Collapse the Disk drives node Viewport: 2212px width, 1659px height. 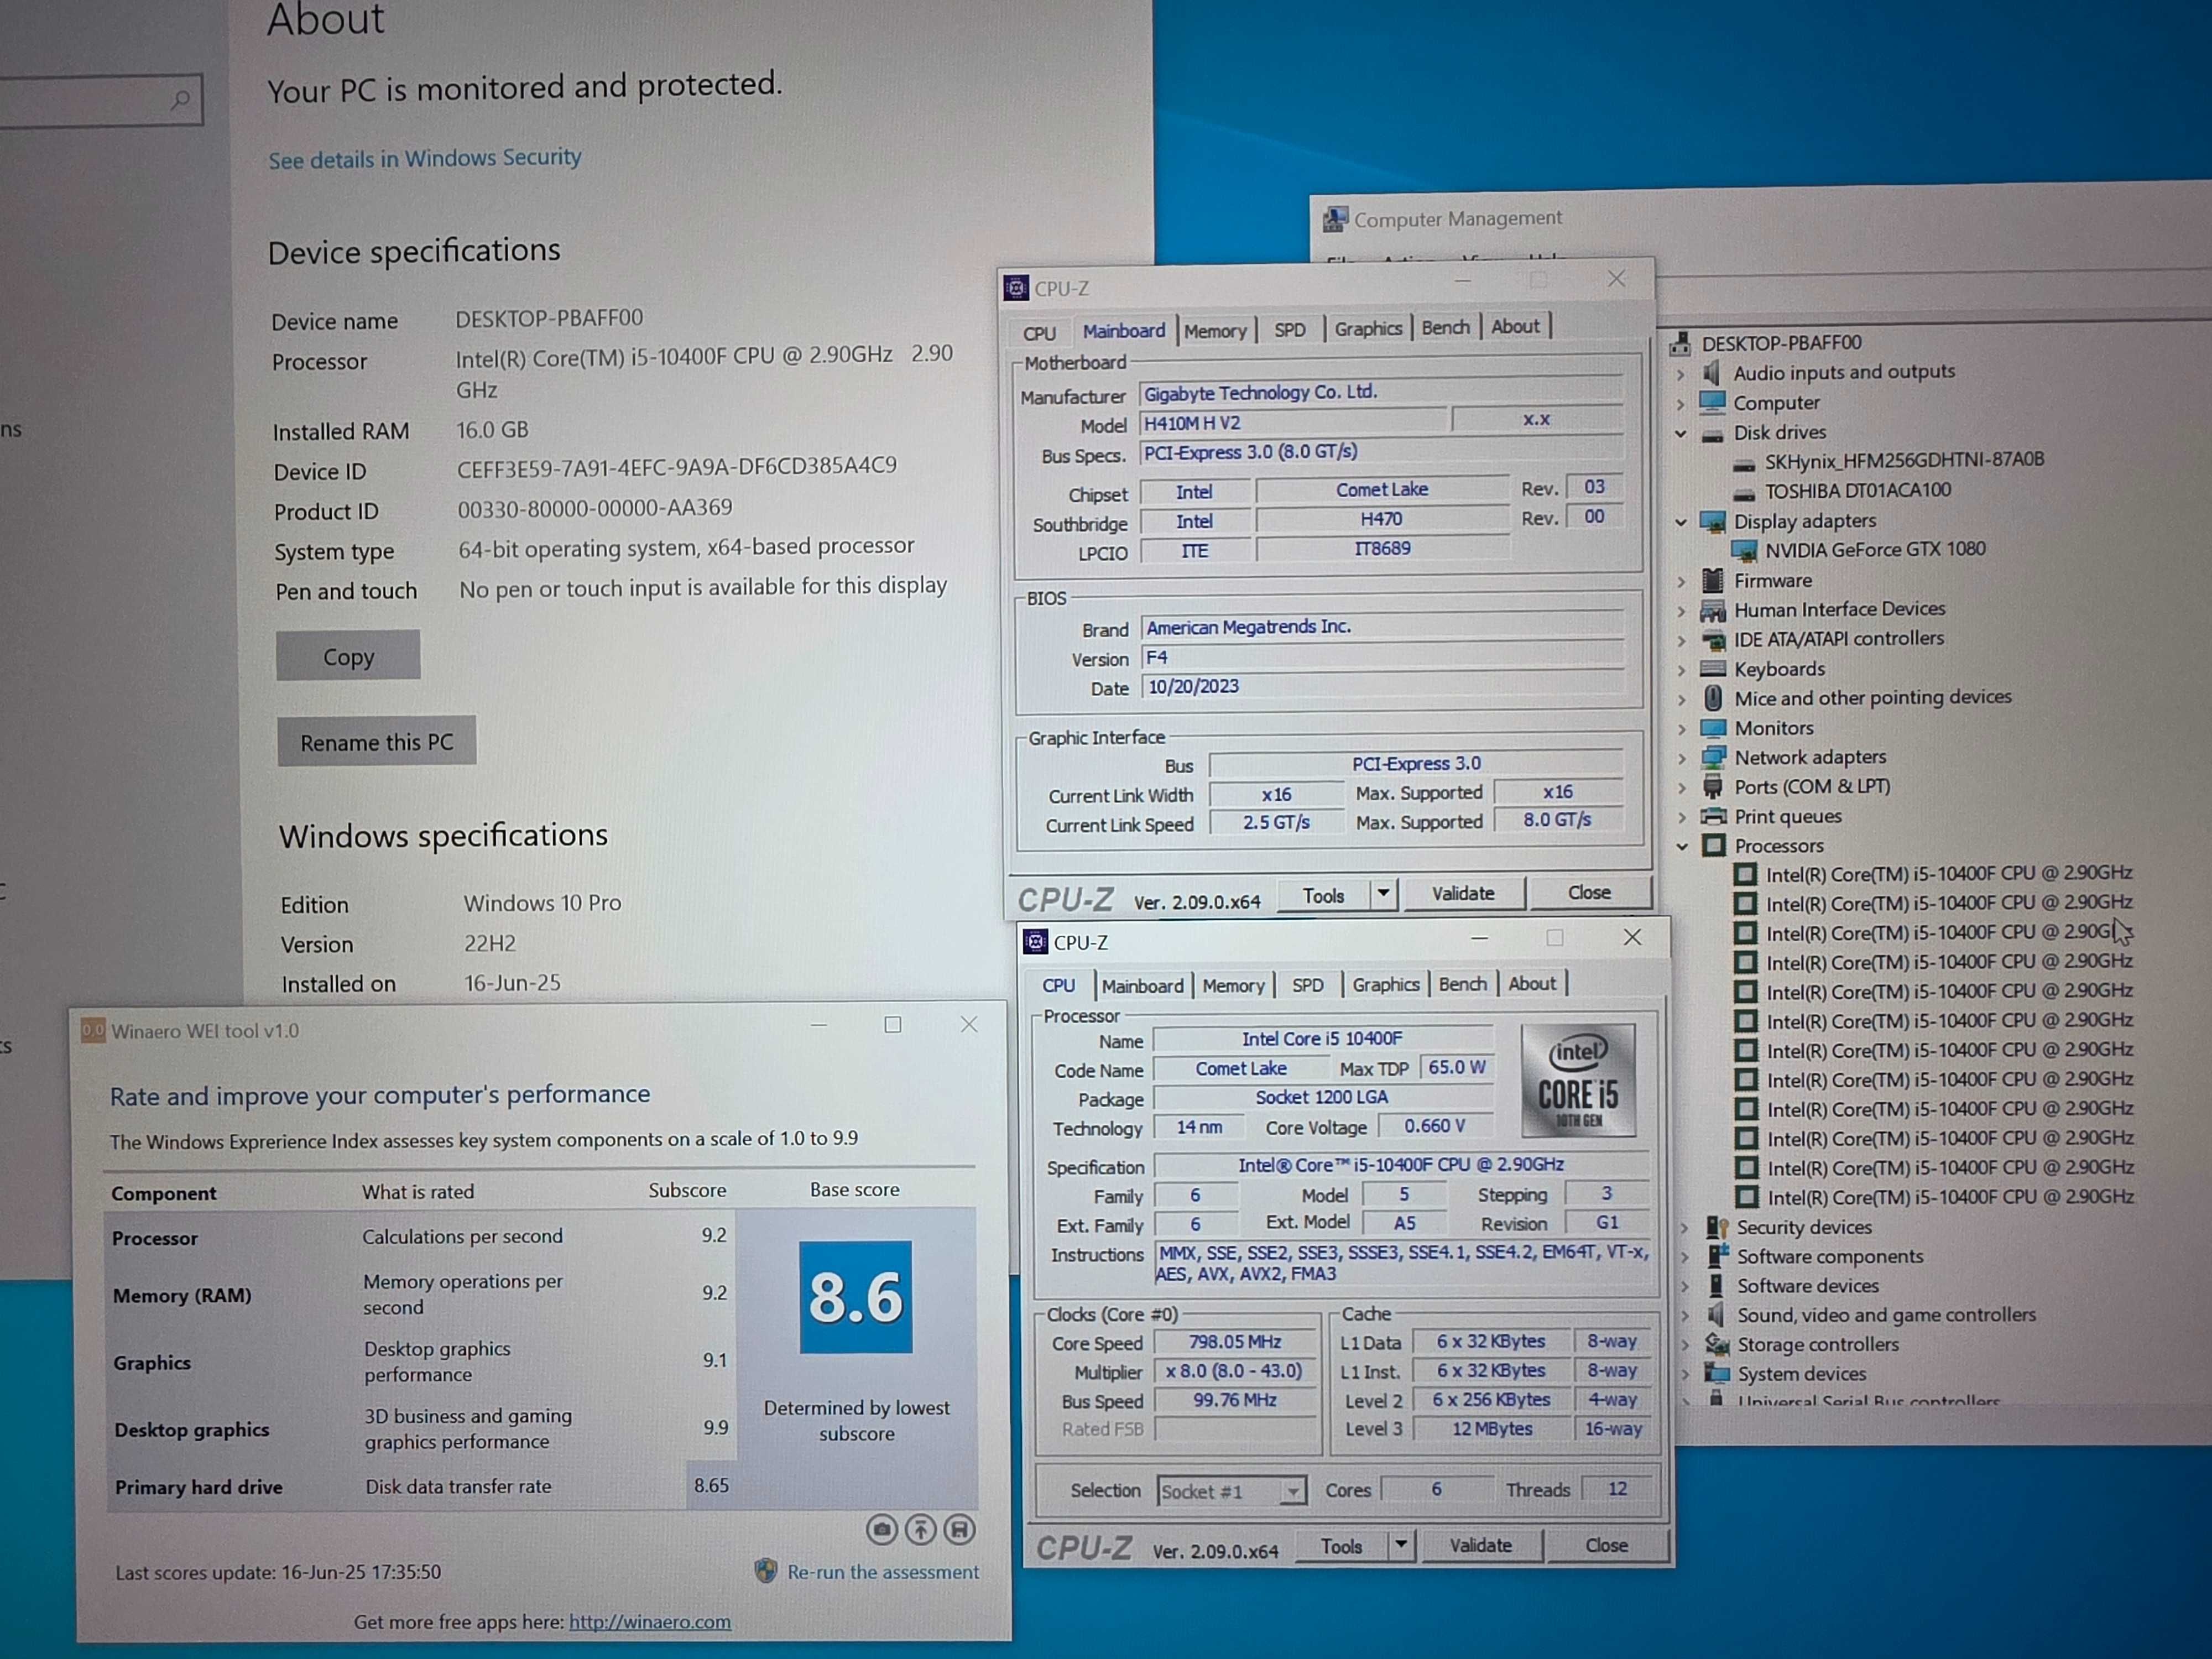[x=1681, y=434]
